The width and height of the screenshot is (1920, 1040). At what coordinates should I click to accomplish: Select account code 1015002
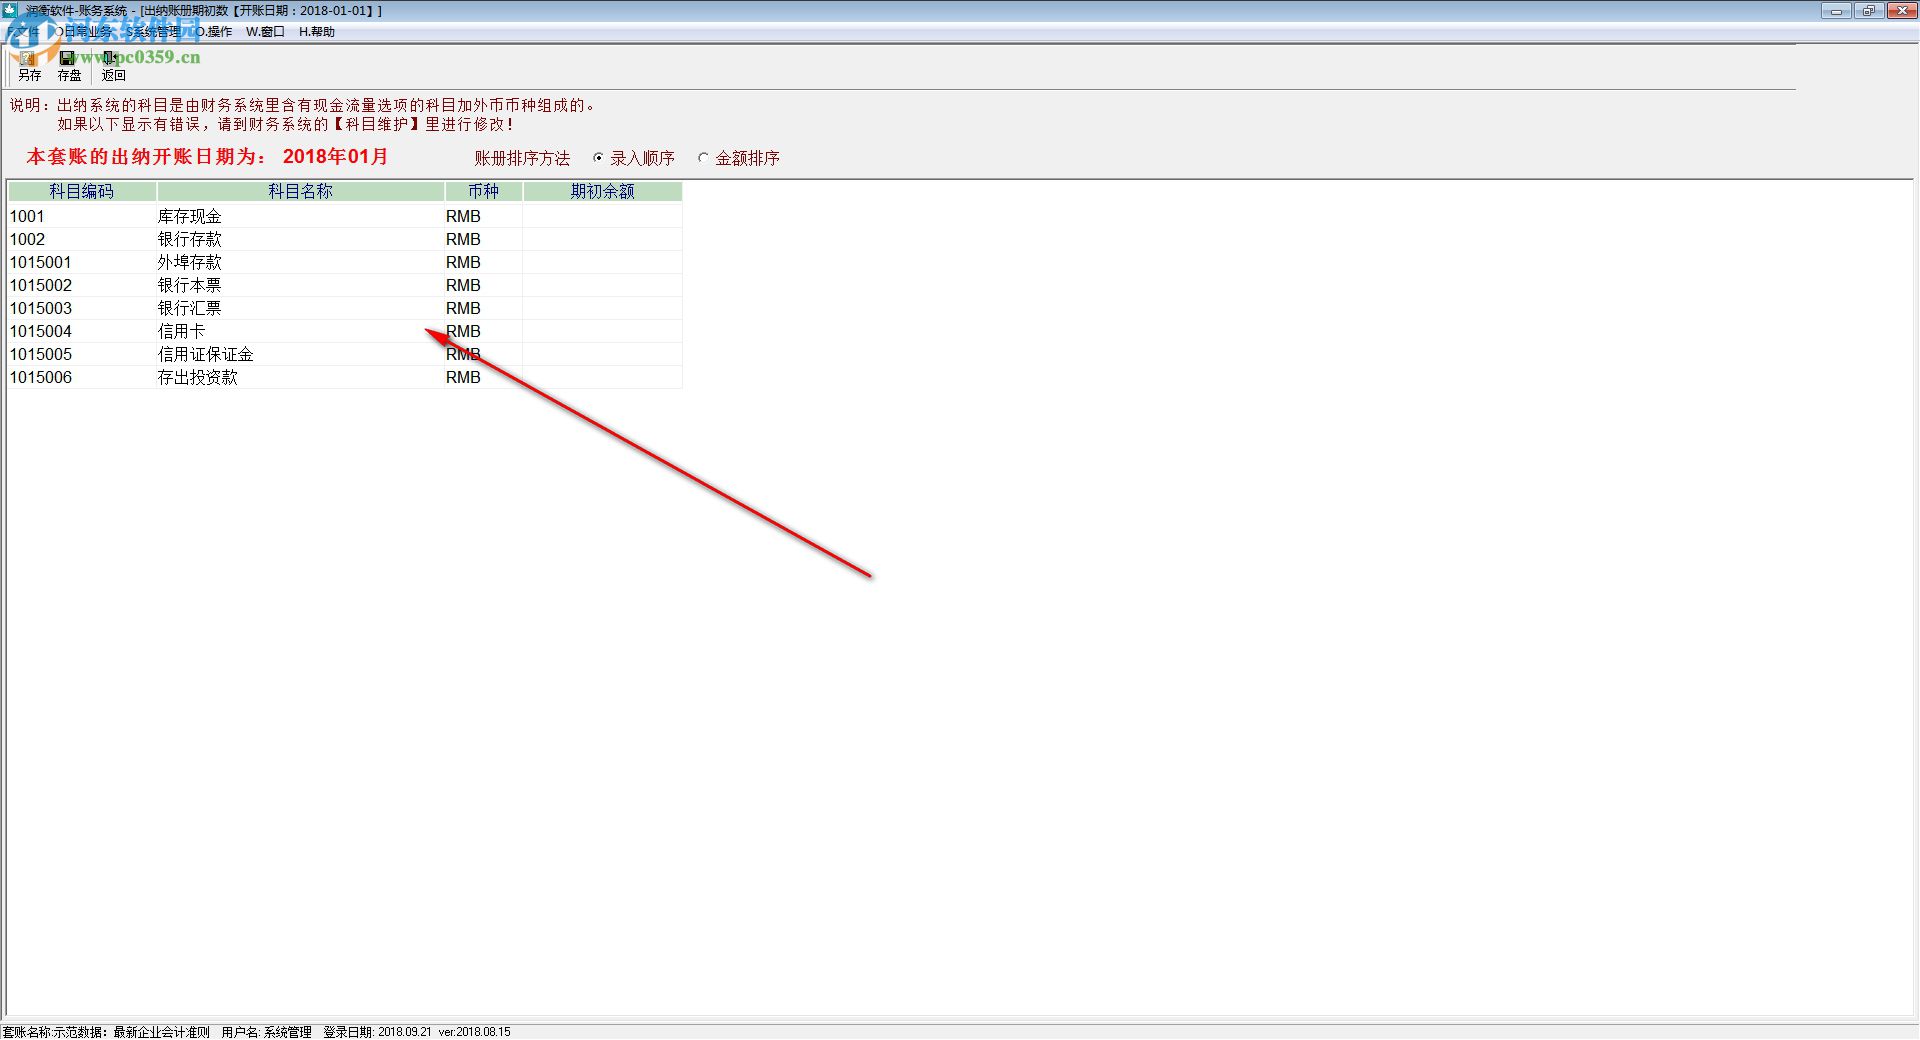pos(41,285)
